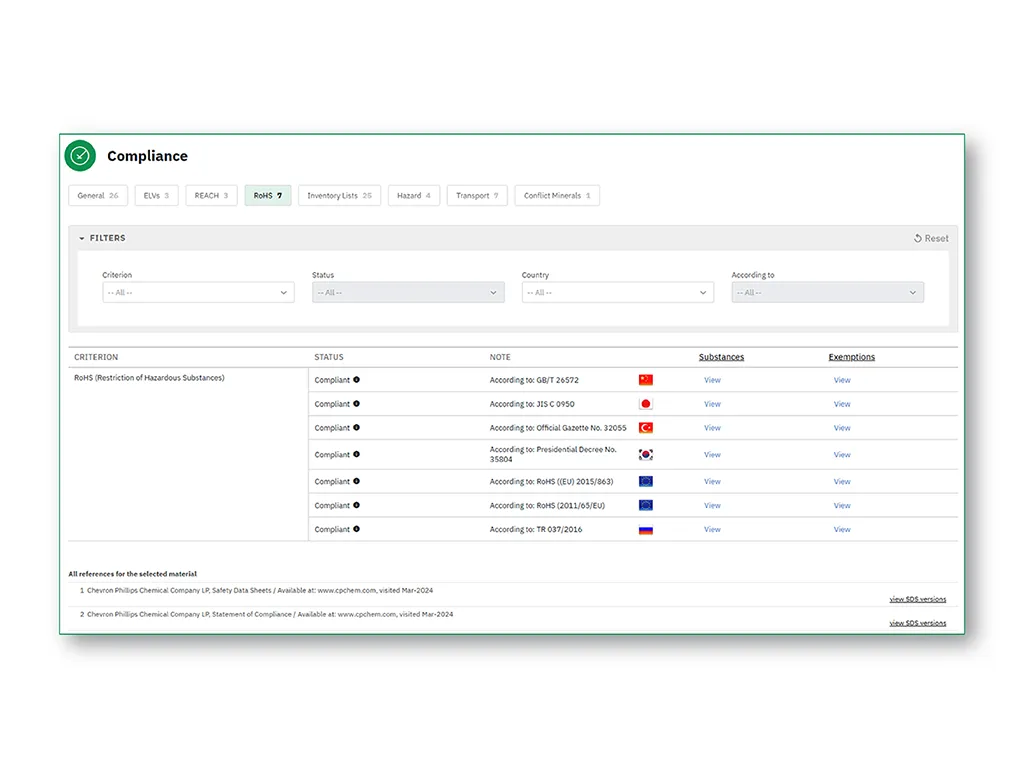Screen dimensions: 1024x768
Task: Click the info icon beside Compliant for GB/T 26572
Action: (x=357, y=379)
